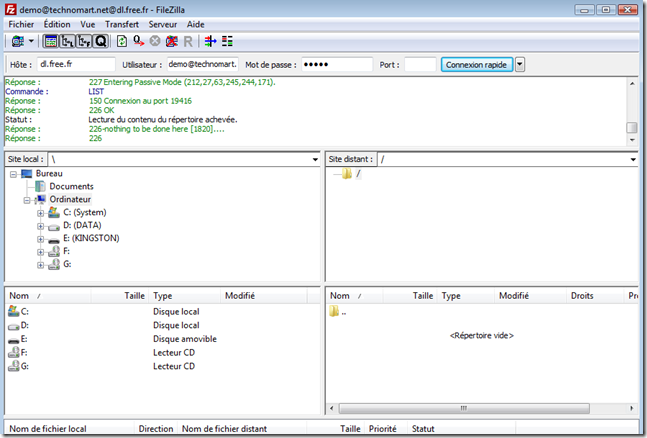
Task: Click the Utilisateur input field
Action: pyautogui.click(x=203, y=64)
